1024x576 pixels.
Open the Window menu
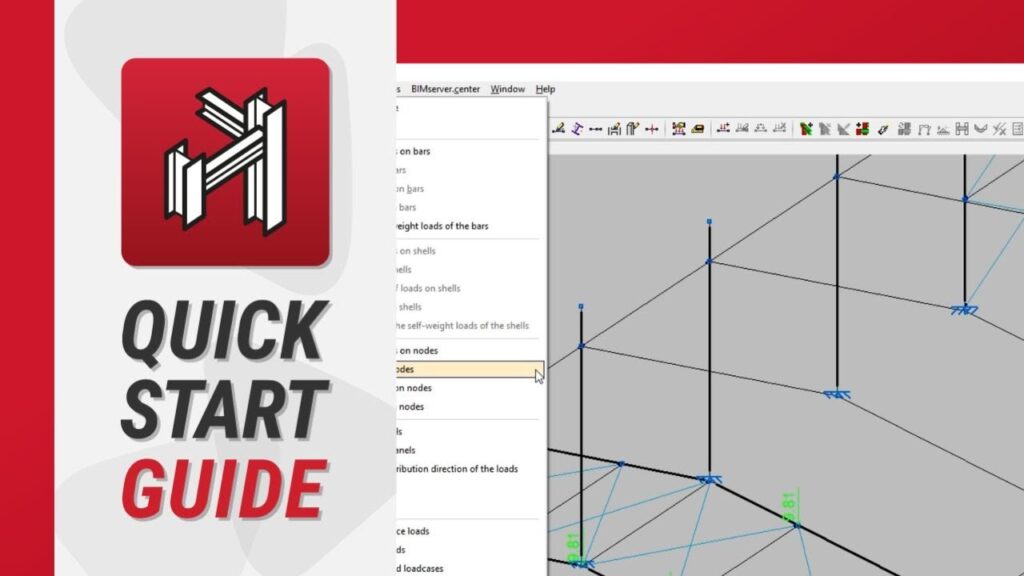pyautogui.click(x=507, y=89)
